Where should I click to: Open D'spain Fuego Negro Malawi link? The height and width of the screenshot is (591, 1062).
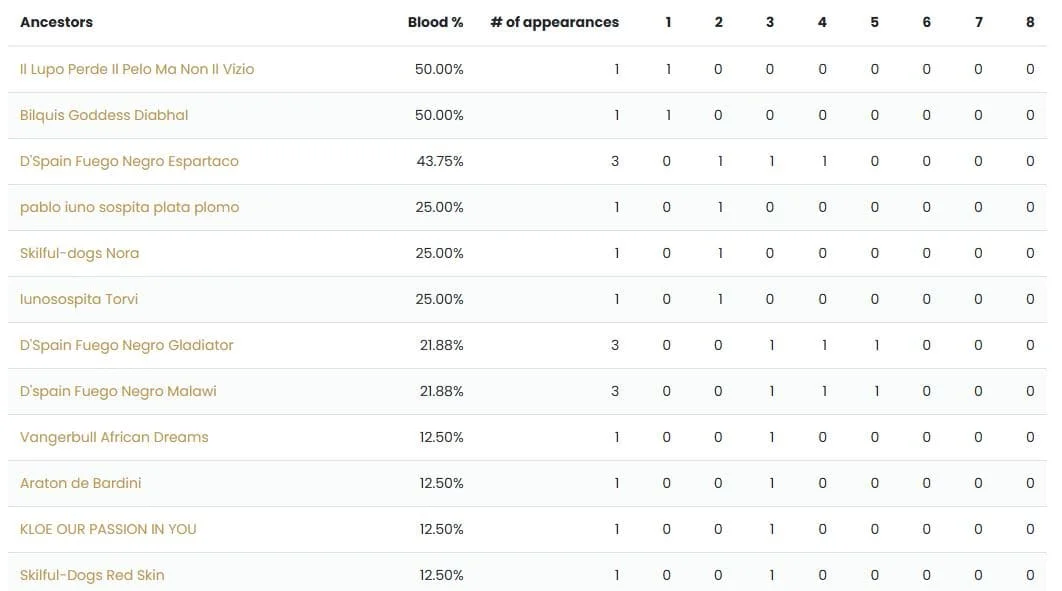click(x=118, y=391)
